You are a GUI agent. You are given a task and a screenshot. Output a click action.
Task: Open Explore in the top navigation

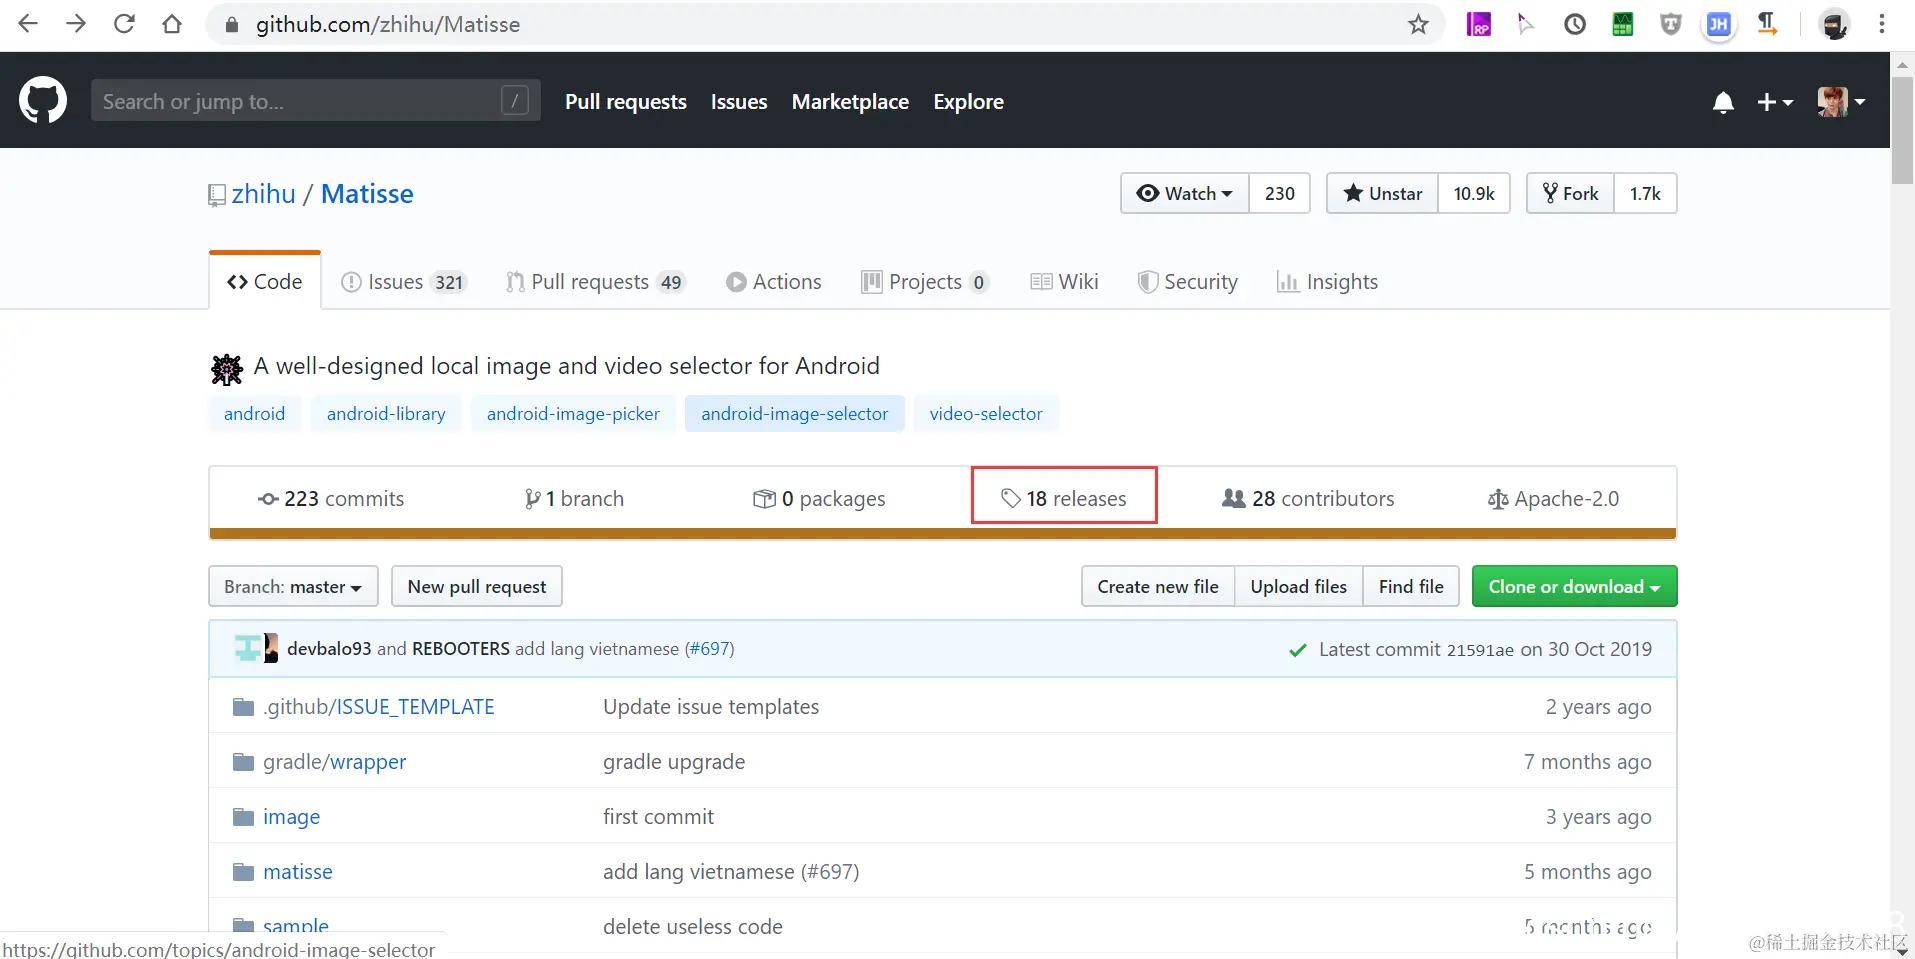click(968, 102)
